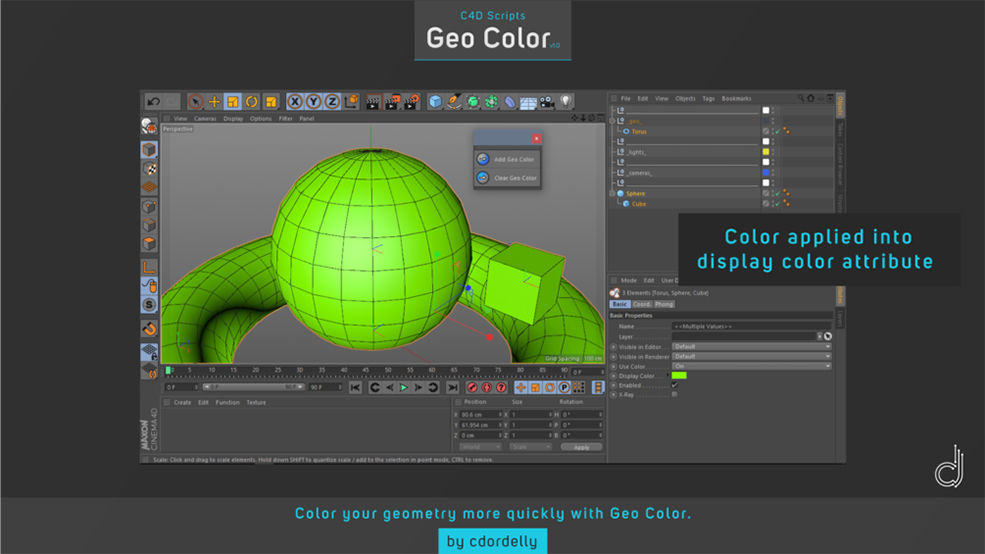Select the Sphere object in tree
This screenshot has width=985, height=554.
point(635,193)
